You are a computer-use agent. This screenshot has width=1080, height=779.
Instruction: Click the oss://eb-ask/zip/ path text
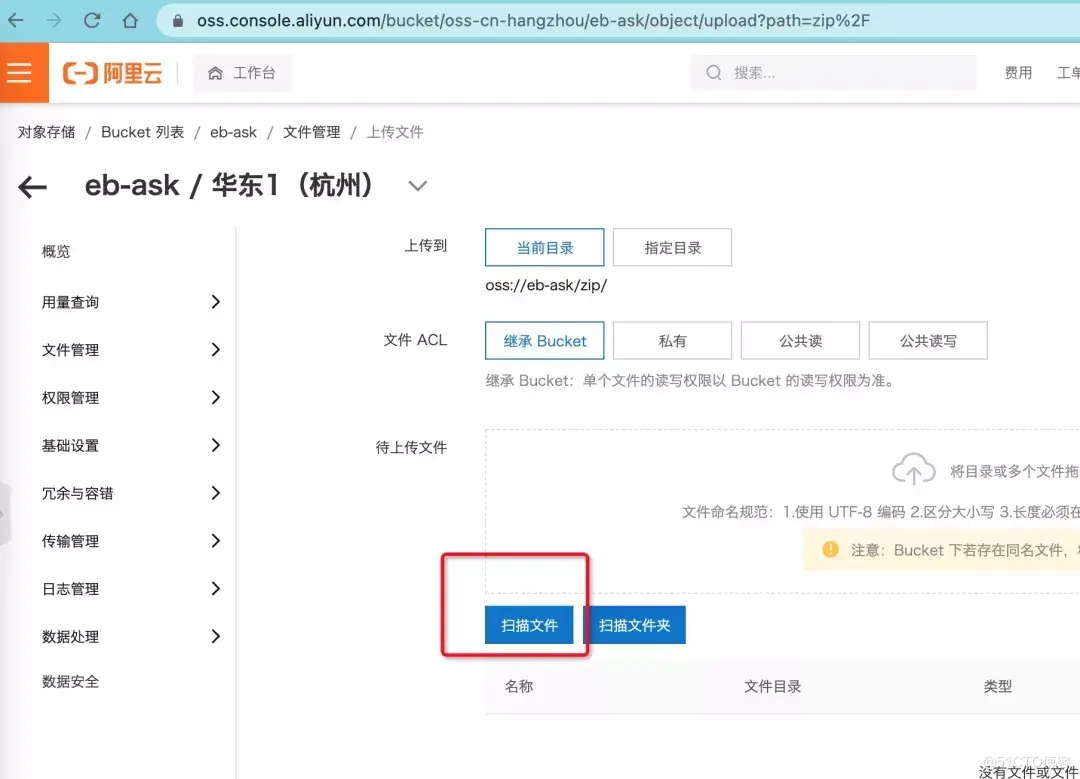click(546, 285)
